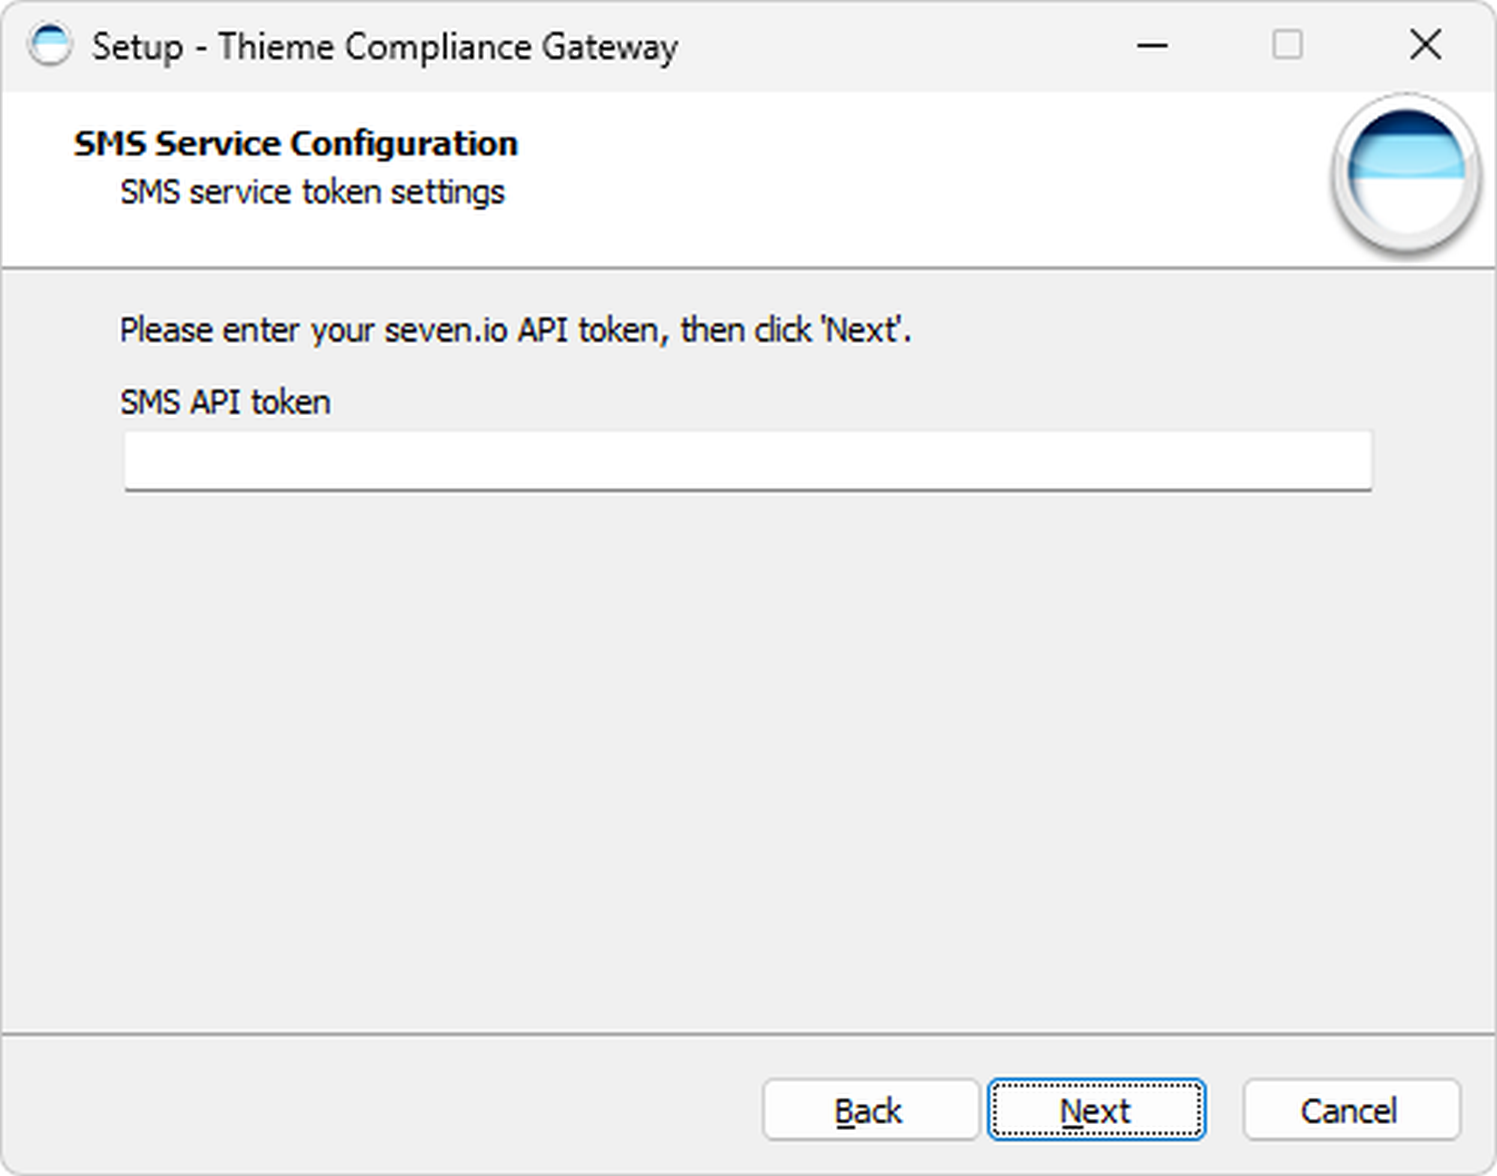Click the separator line above the buttons
The width and height of the screenshot is (1497, 1176).
747,1033
